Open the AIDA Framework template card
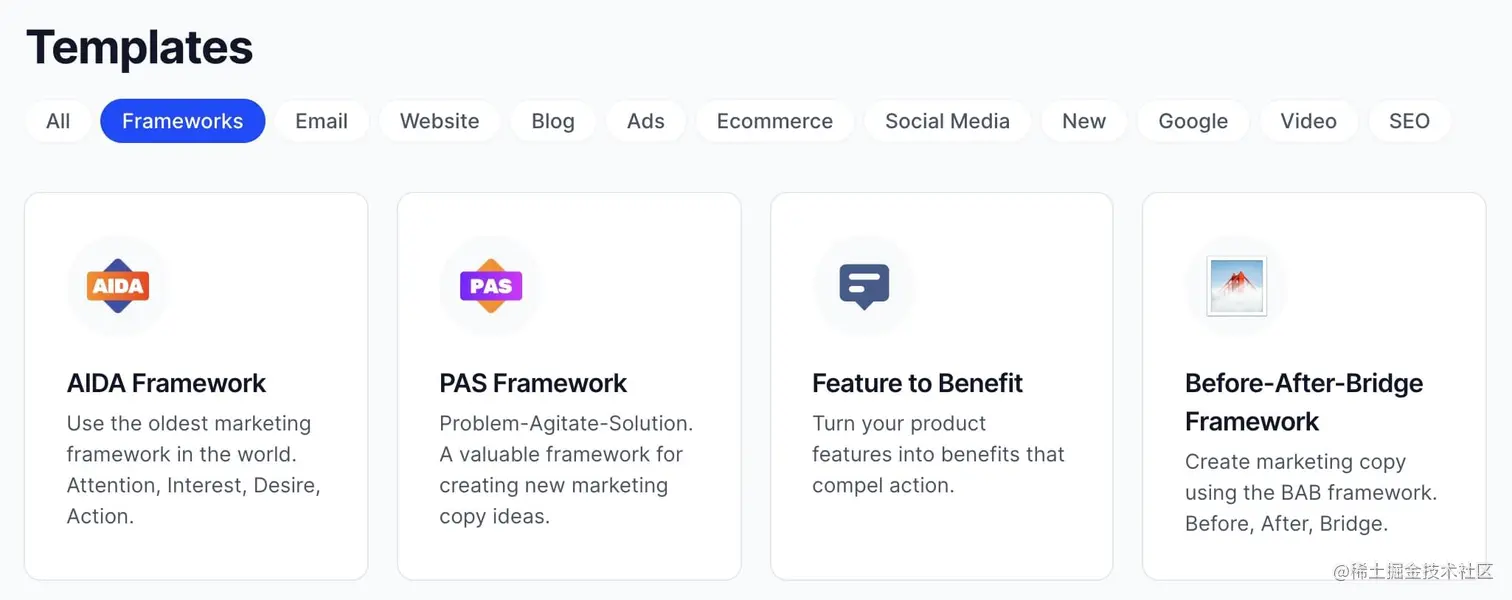Viewport: 1512px width, 600px height. tap(196, 385)
